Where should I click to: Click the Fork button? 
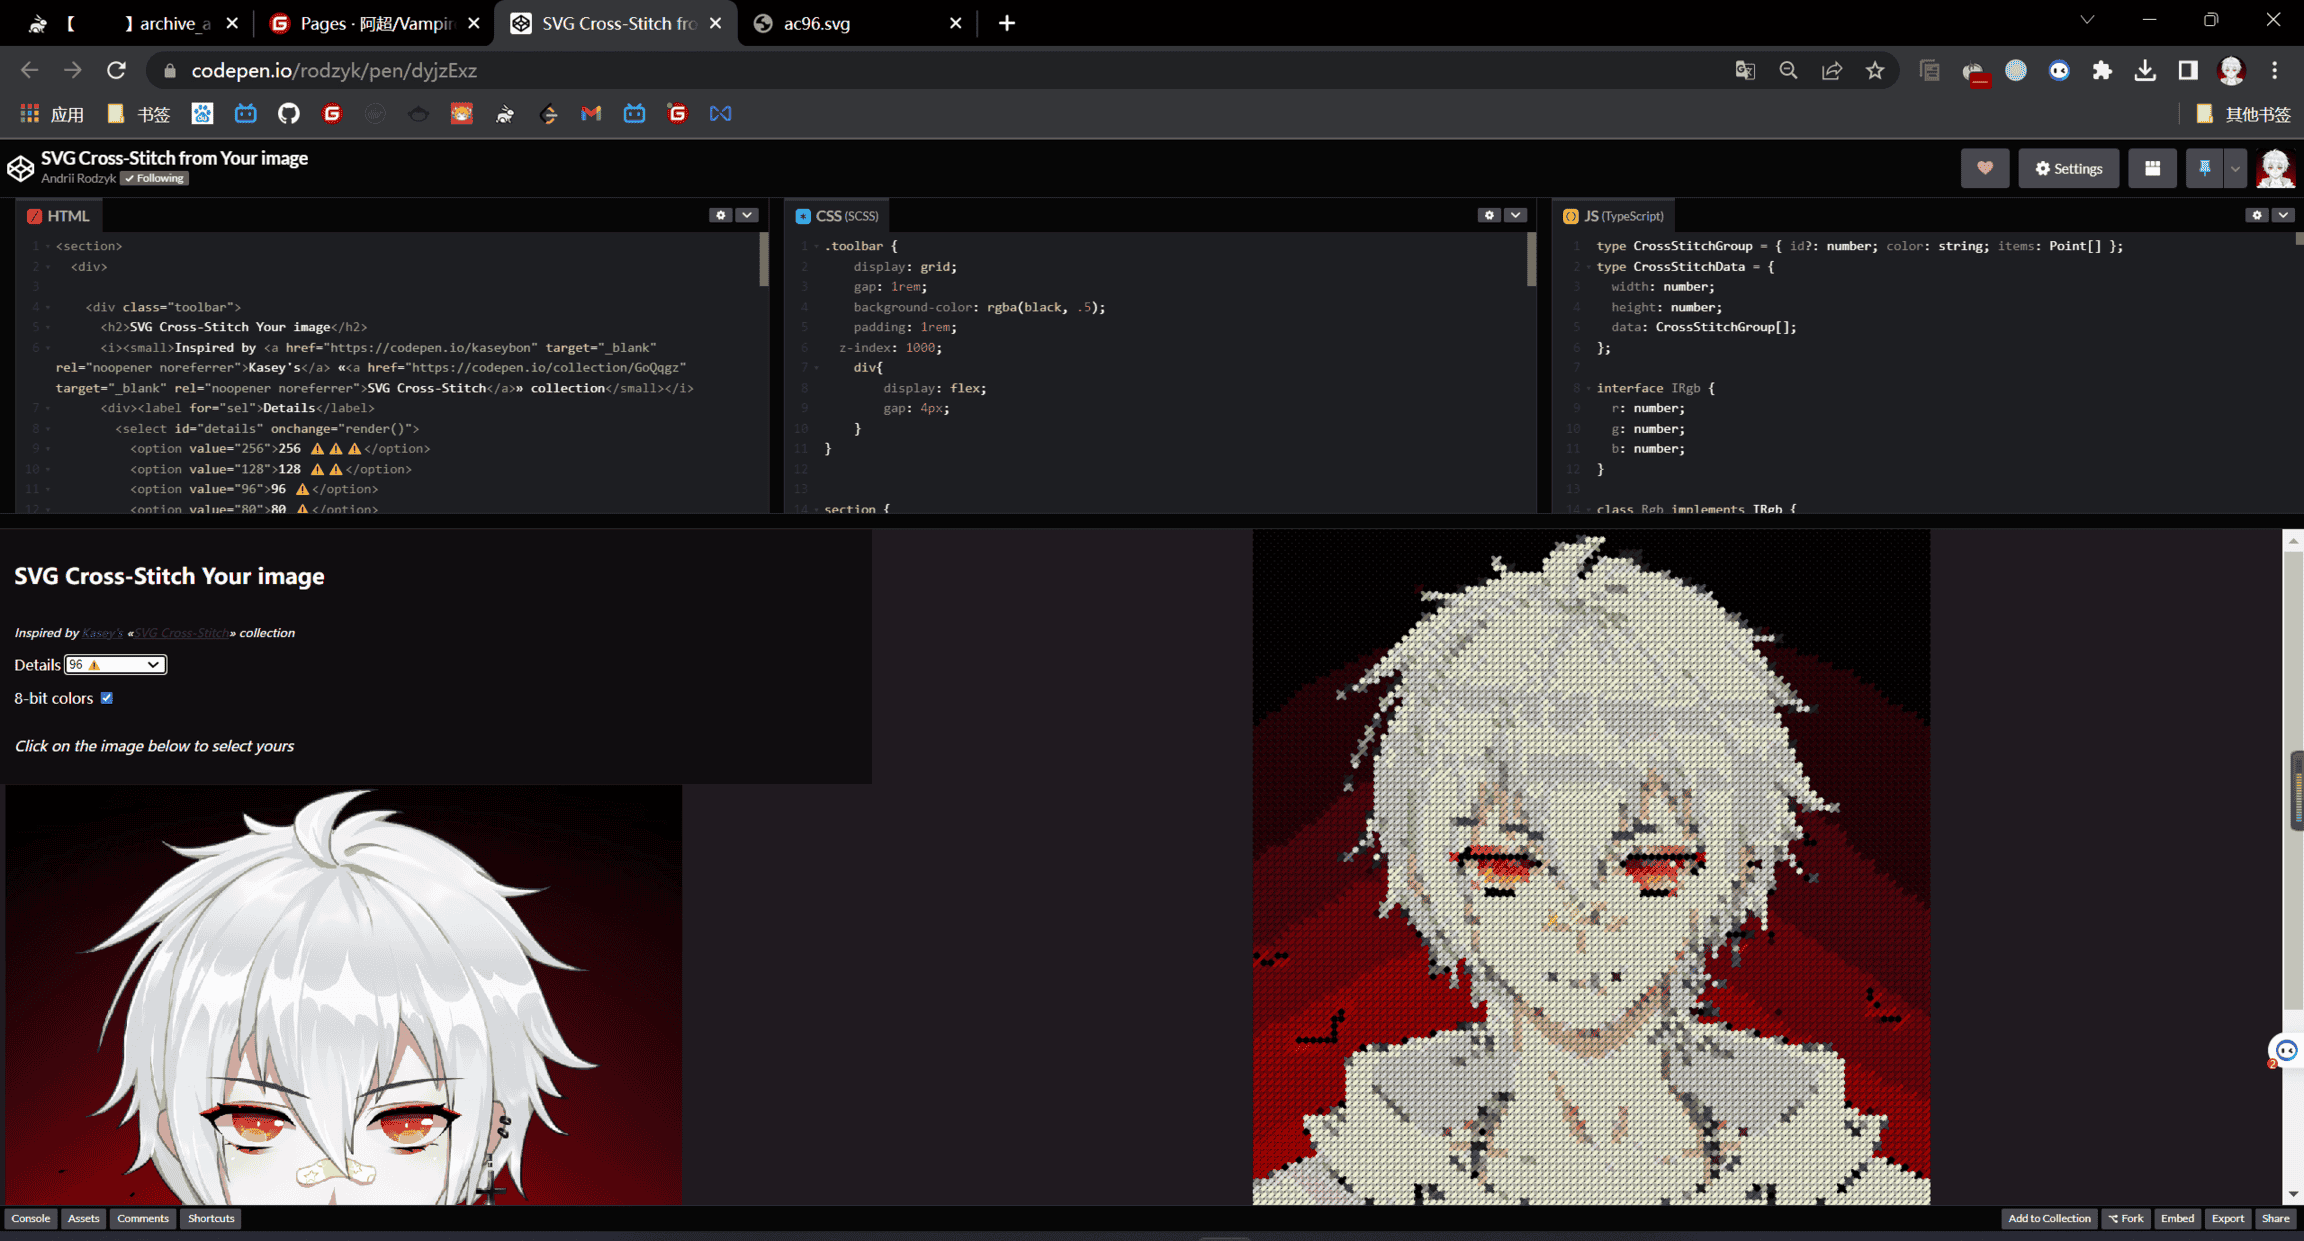[x=2126, y=1218]
